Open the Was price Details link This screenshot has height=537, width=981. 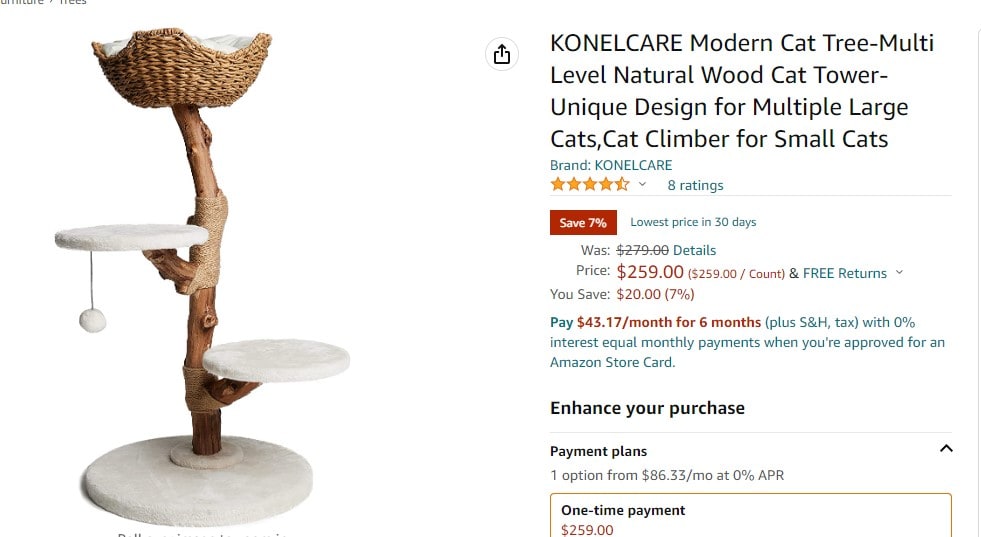694,250
